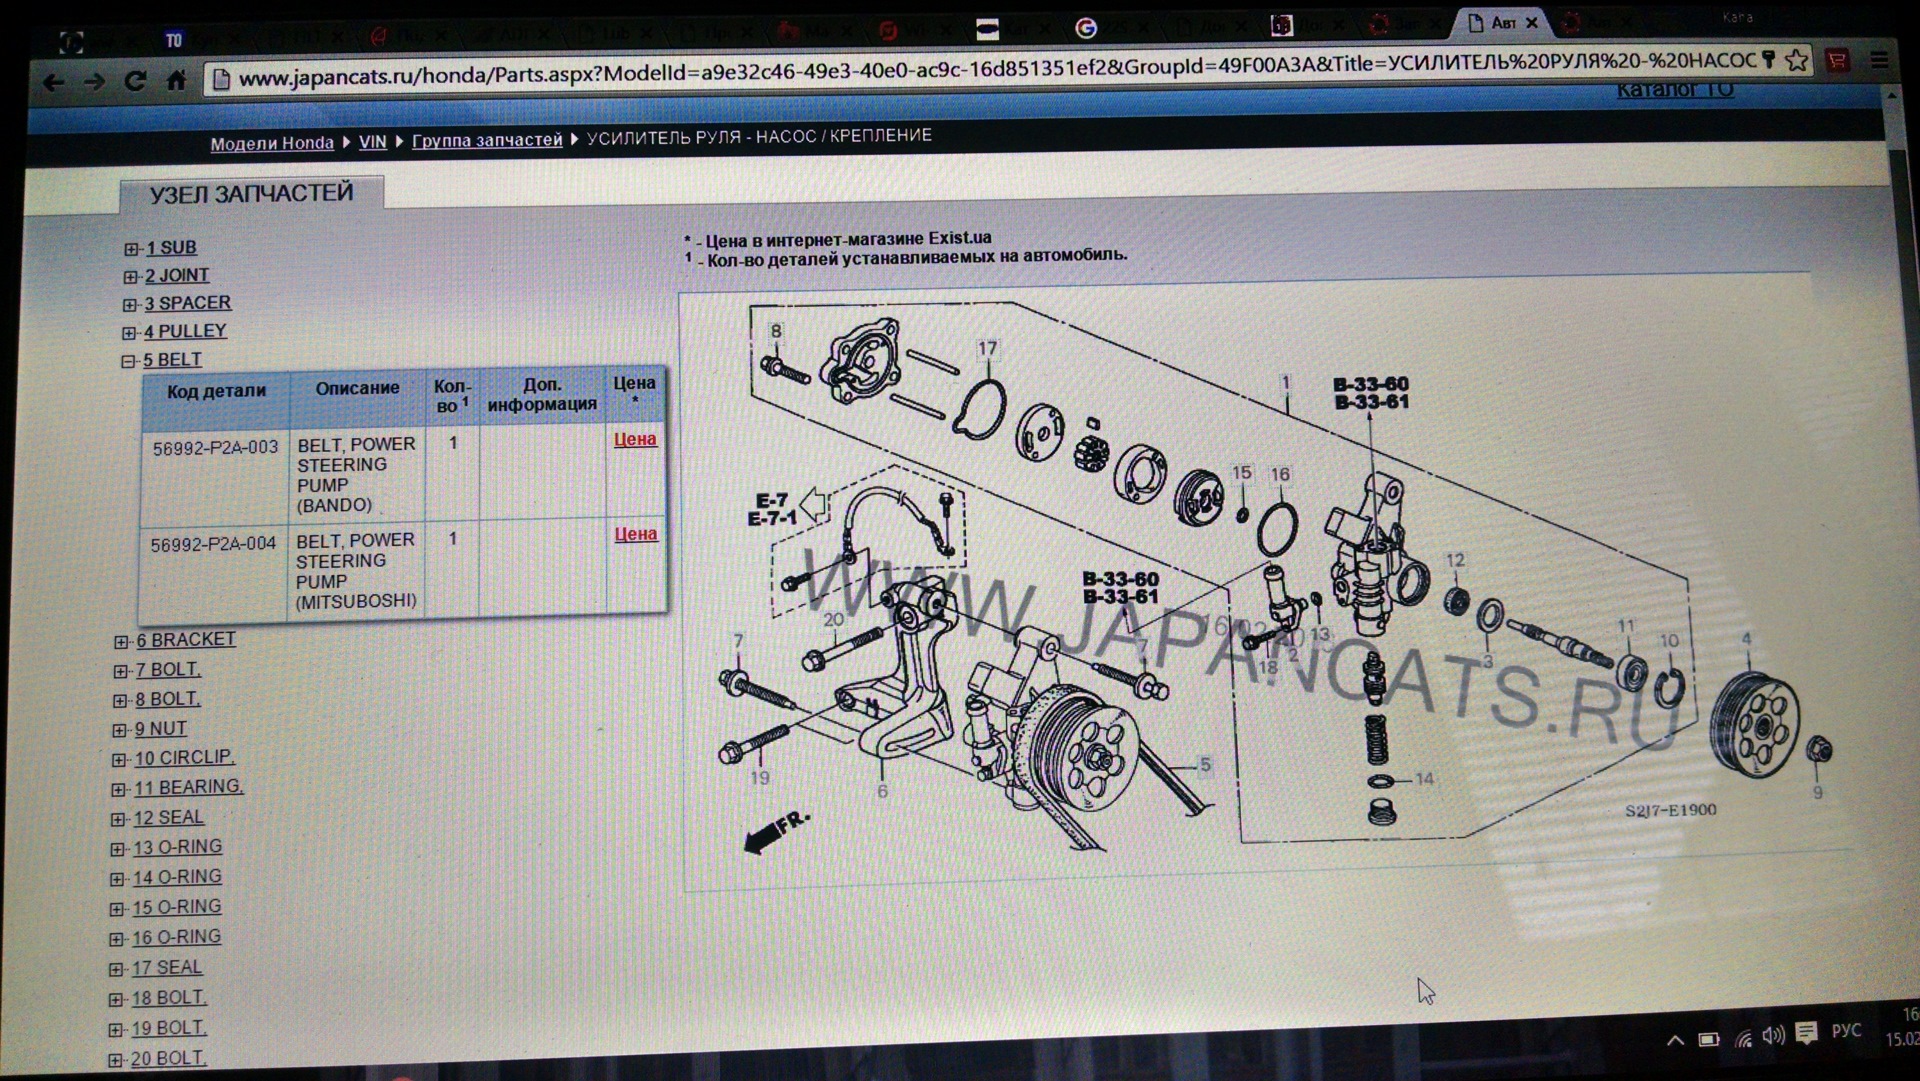Expand the '8 BOLT' tree node

click(120, 700)
